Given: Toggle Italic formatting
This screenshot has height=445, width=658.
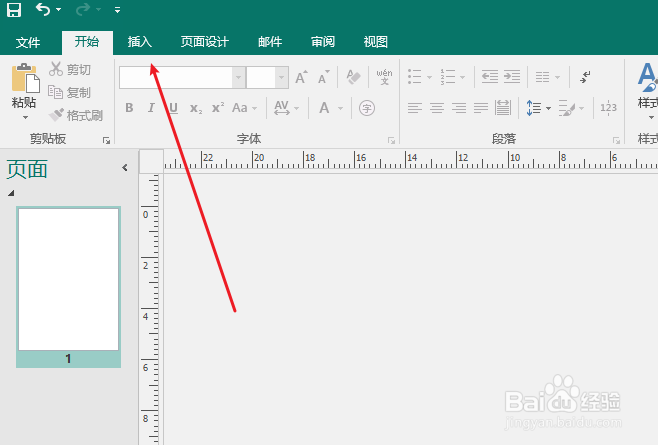Looking at the screenshot, I should (151, 108).
